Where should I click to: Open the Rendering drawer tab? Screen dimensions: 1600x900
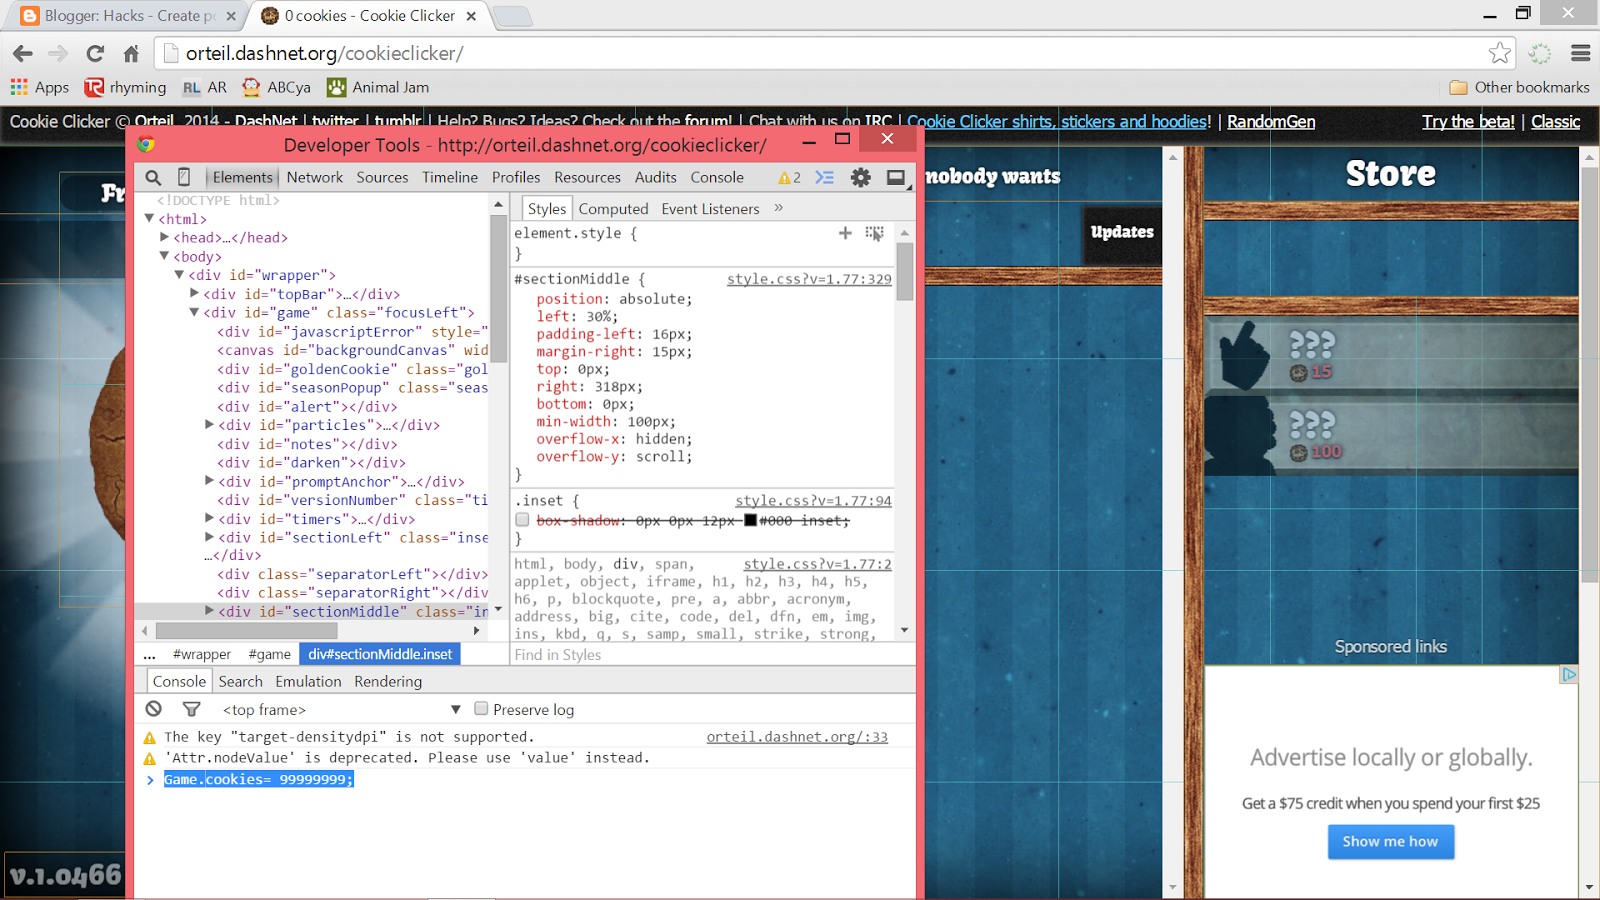pyautogui.click(x=388, y=681)
